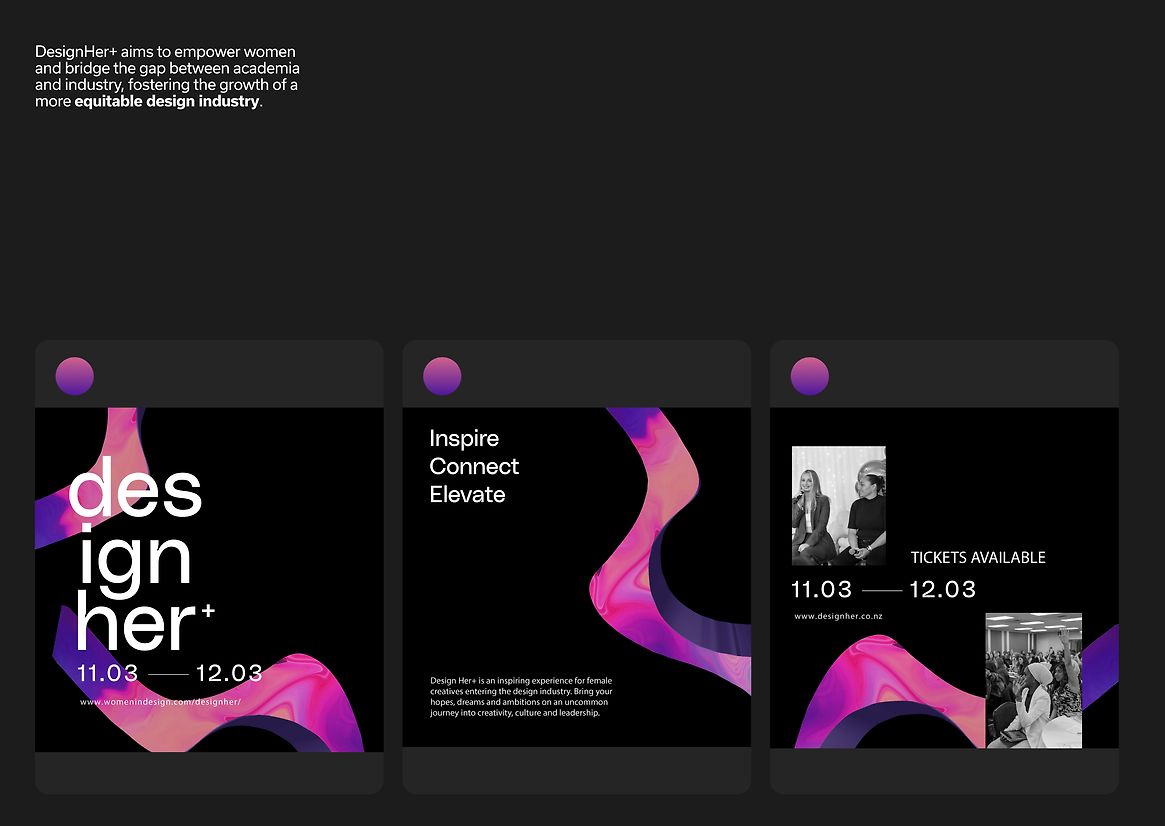The width and height of the screenshot is (1165, 826).
Task: Click the 11.03 date on the designher+ post
Action: 108,674
